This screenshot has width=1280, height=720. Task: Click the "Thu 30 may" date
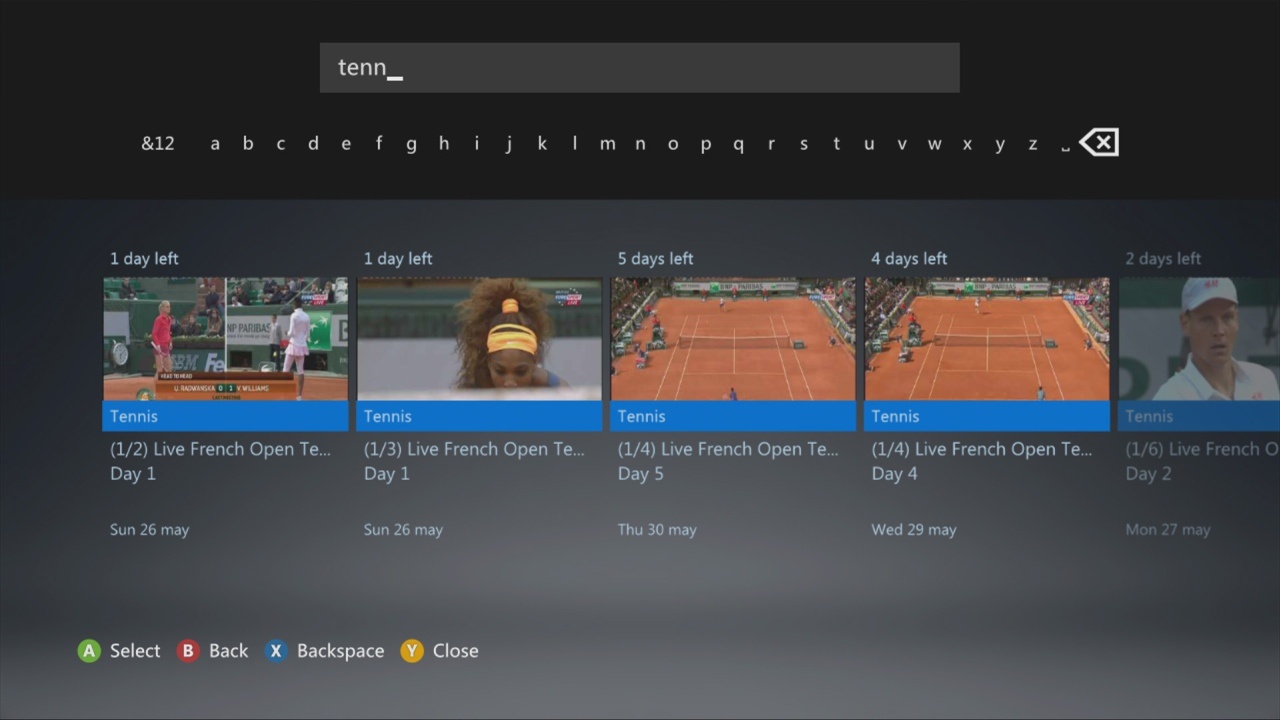tap(657, 530)
